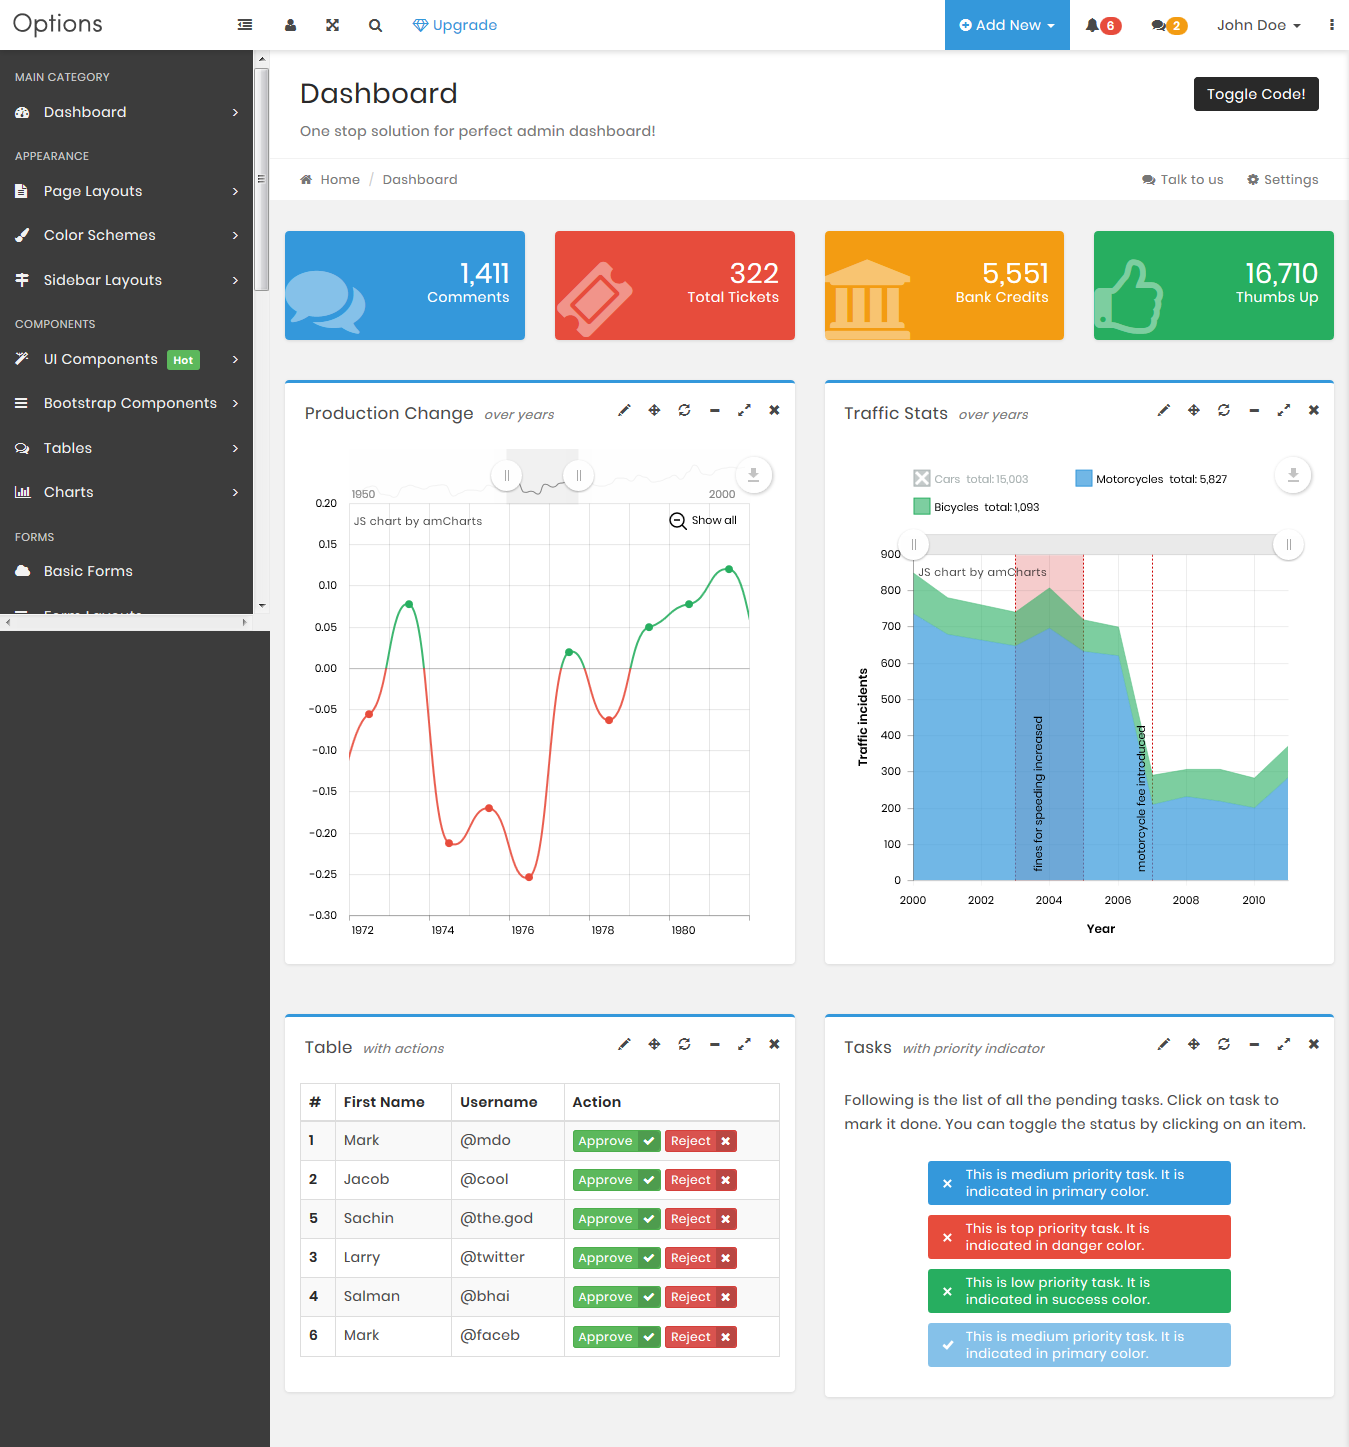Toggle the top priority danger task
Viewport: 1349px width, 1447px height.
click(1079, 1237)
